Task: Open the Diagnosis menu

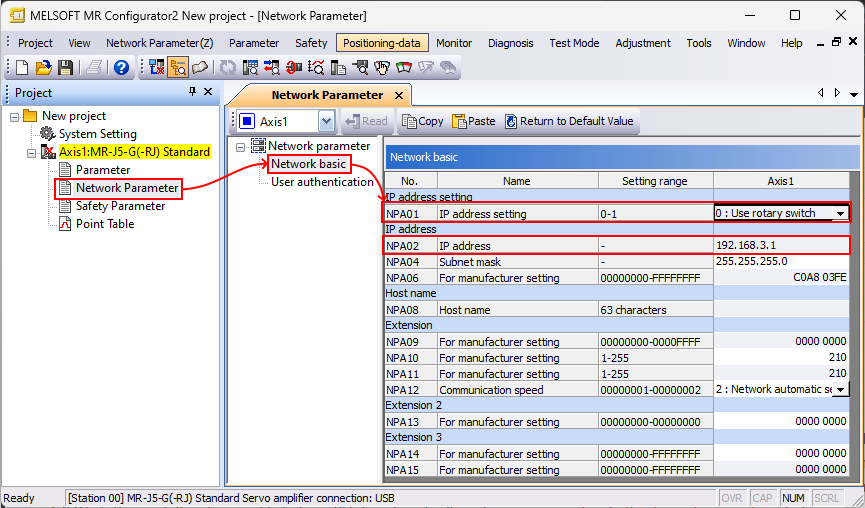Action: 511,43
